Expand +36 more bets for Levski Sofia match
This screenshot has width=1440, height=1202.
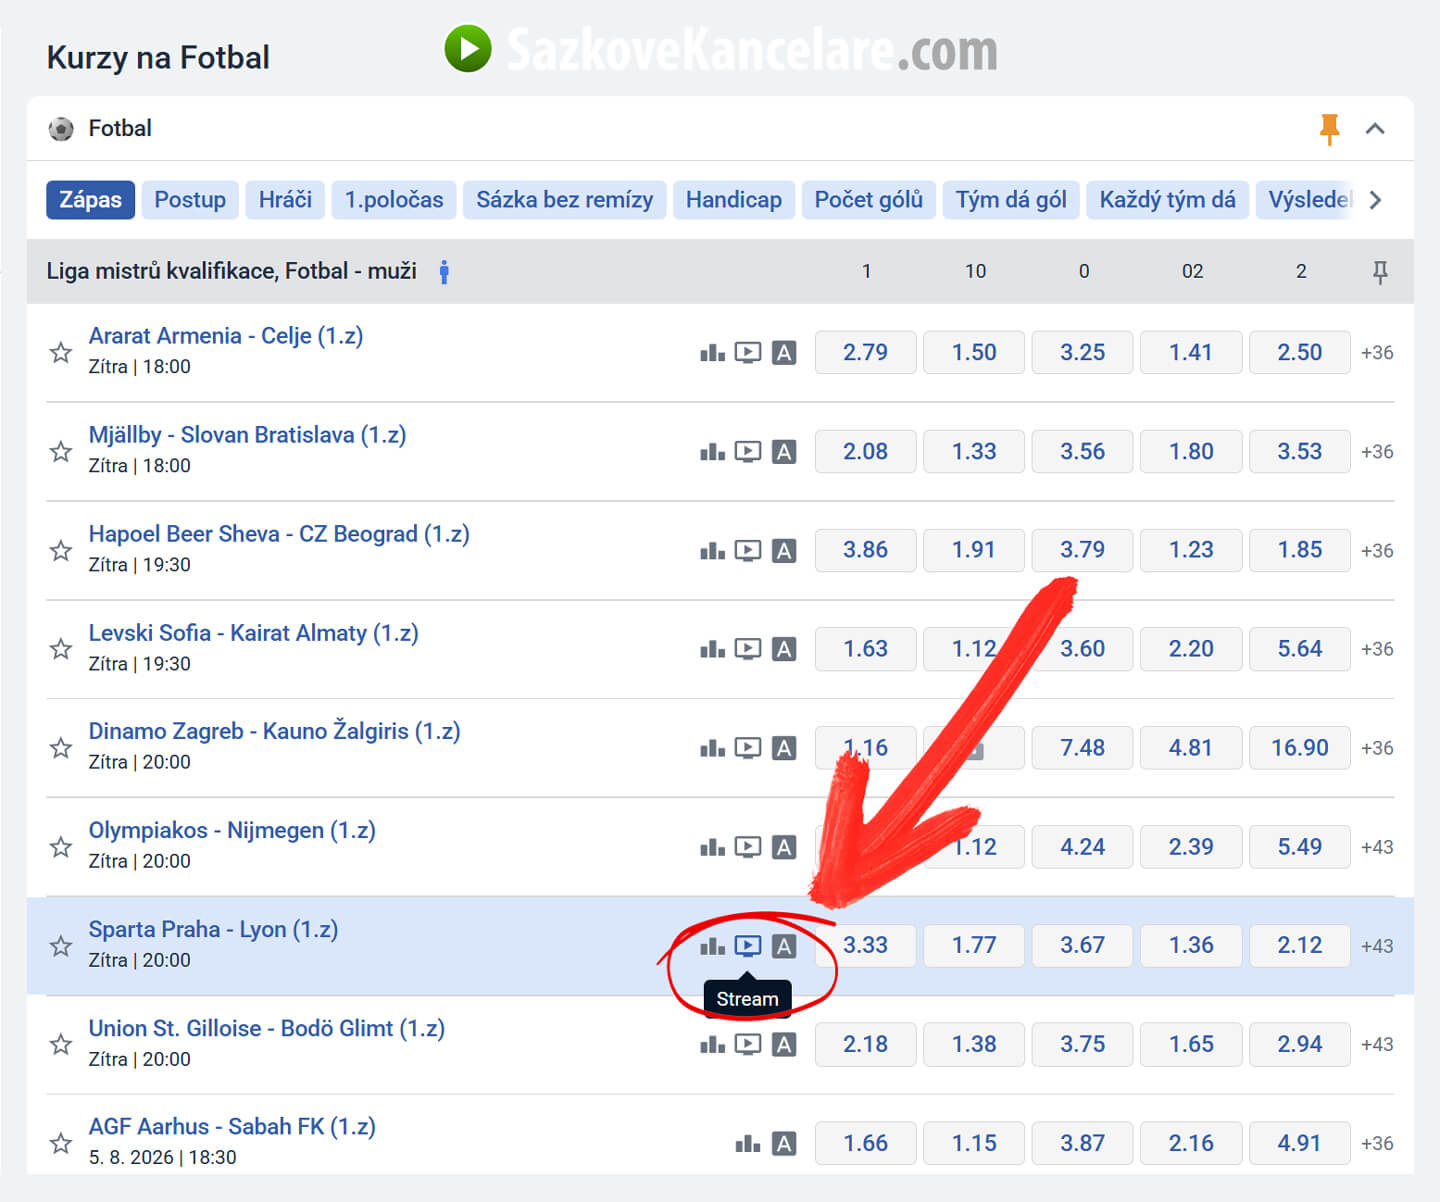[x=1377, y=649]
